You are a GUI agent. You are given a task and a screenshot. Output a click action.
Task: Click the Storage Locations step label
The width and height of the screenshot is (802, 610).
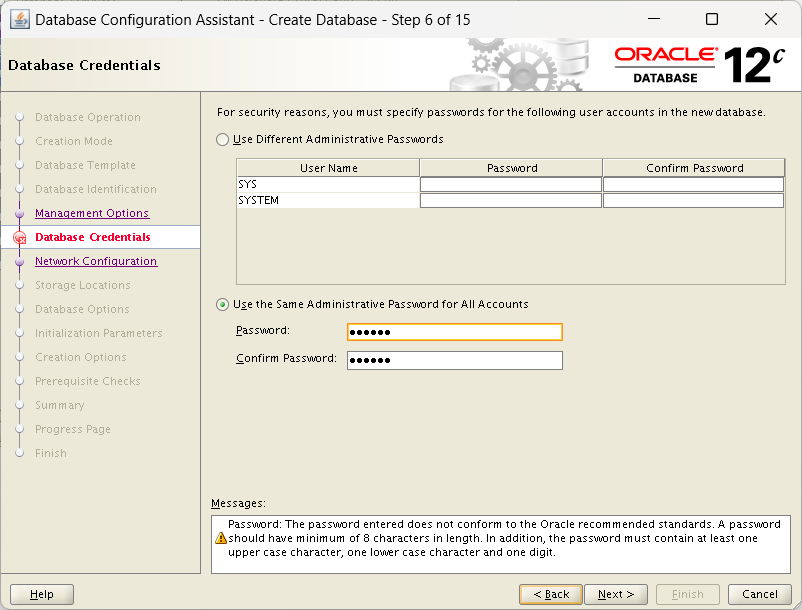tap(83, 285)
